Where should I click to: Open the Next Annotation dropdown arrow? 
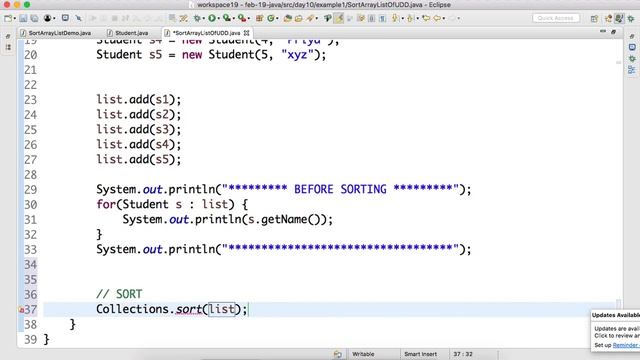click(x=402, y=18)
